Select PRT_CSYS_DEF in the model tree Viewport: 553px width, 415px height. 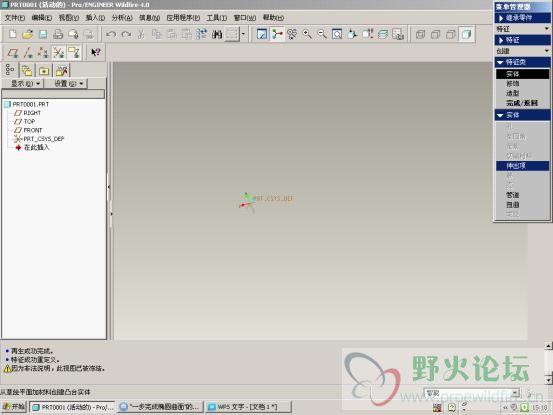pyautogui.click(x=44, y=139)
